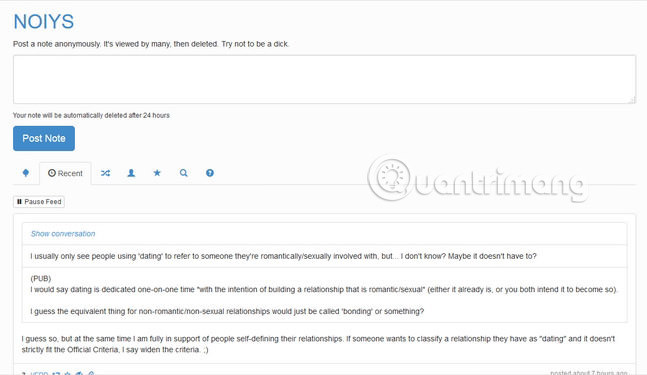Grab the text area resize handle corner
647x375 pixels.
[632, 100]
